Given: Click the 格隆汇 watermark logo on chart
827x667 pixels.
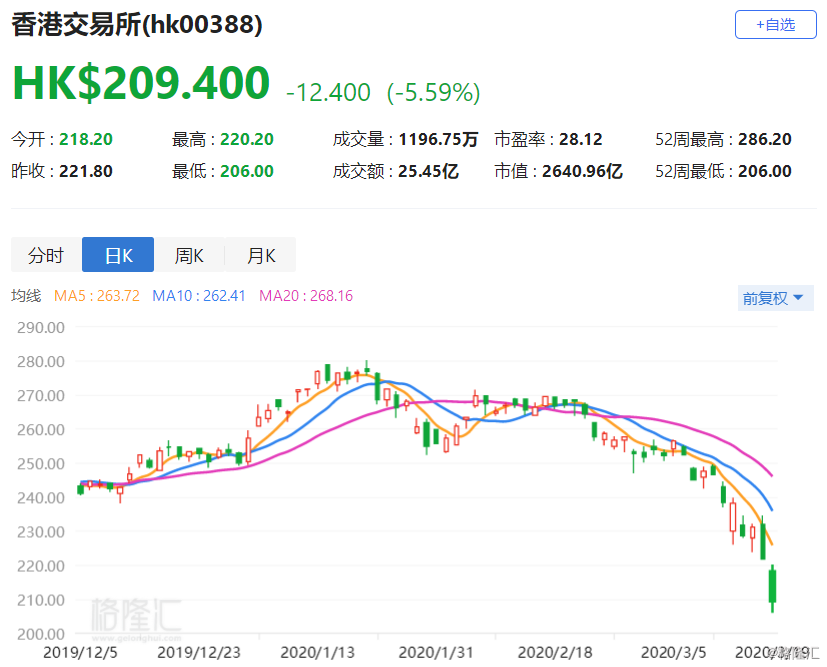Looking at the screenshot, I should click(136, 617).
